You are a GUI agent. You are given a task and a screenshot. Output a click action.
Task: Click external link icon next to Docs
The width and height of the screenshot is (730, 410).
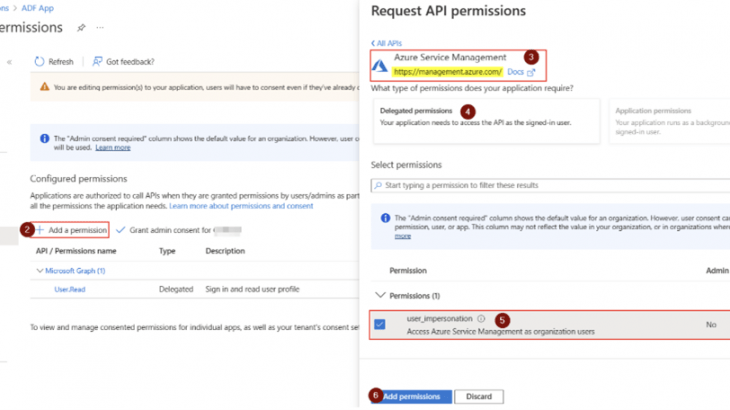(x=531, y=72)
